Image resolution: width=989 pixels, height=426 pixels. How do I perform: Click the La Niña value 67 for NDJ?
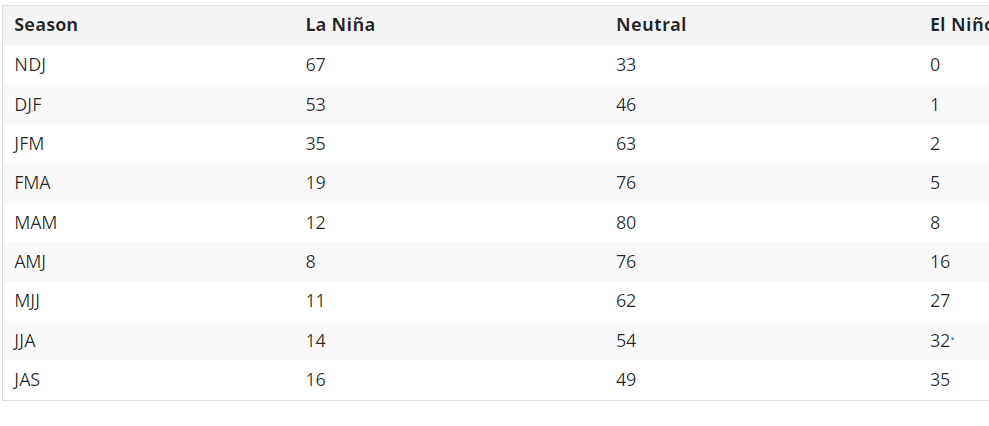pos(316,65)
